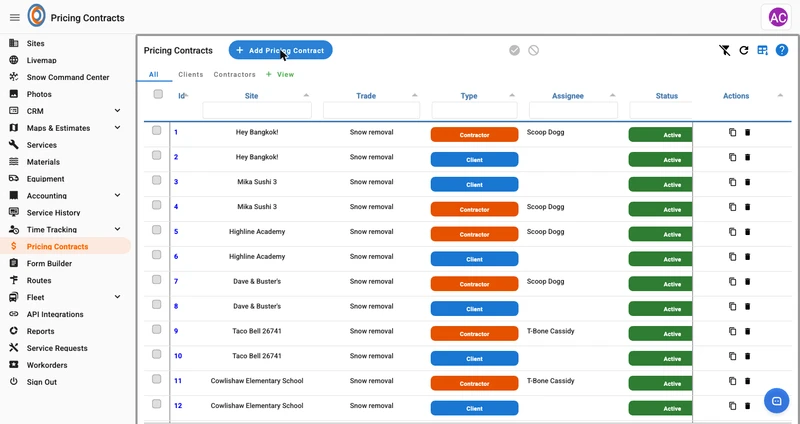Switch to the Contractors tab

click(x=235, y=74)
